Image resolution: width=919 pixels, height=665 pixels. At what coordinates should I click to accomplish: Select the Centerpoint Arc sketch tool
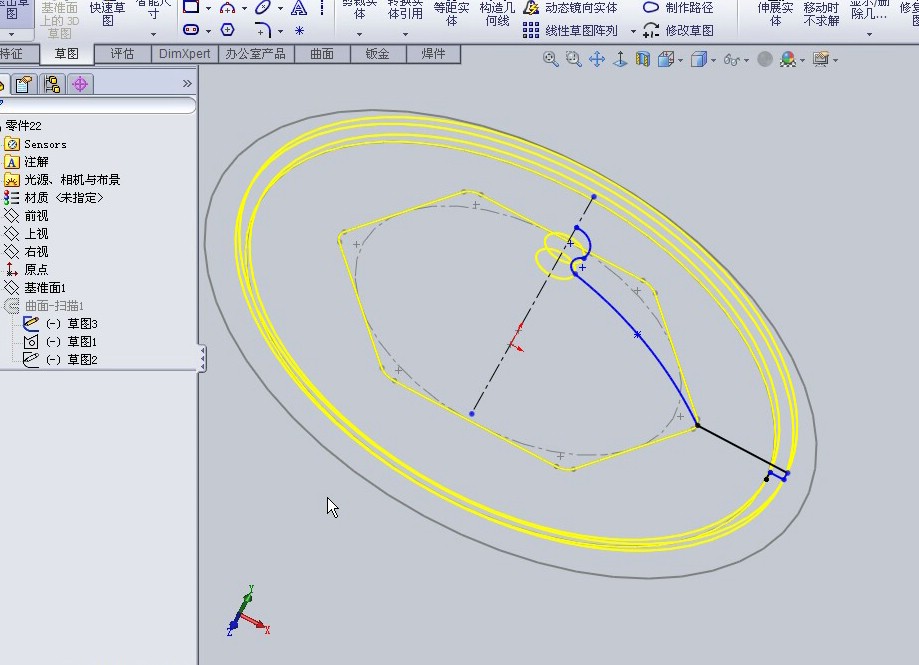(x=227, y=8)
